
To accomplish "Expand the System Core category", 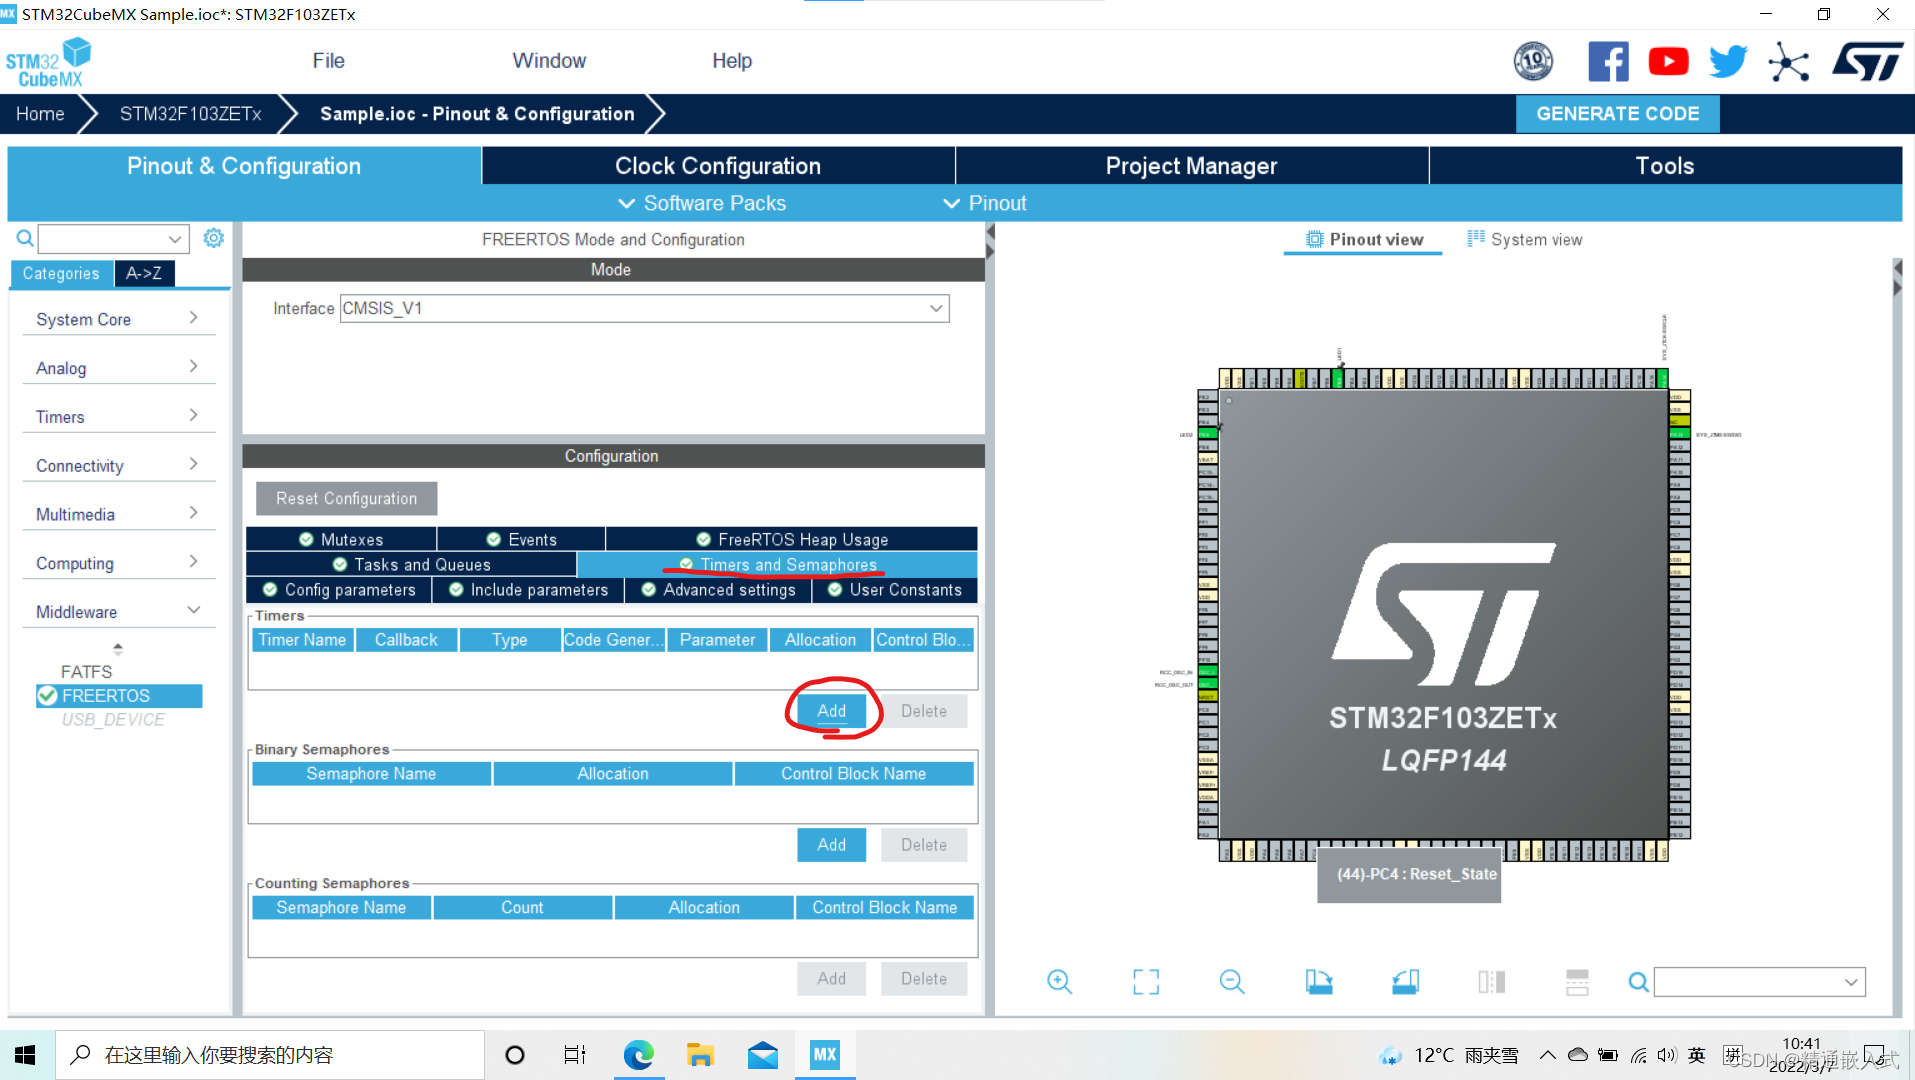I will [x=118, y=319].
